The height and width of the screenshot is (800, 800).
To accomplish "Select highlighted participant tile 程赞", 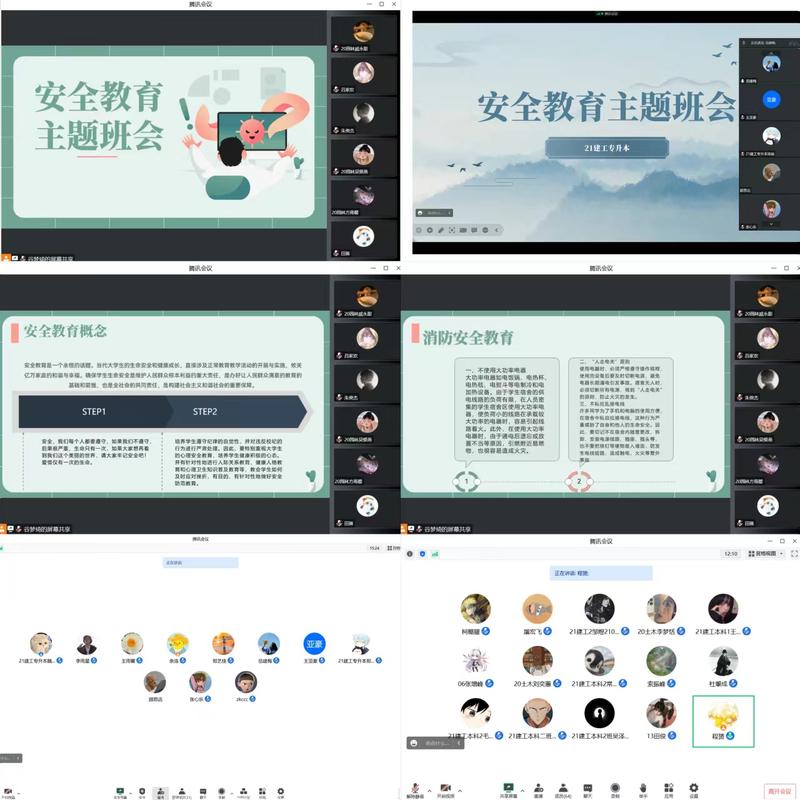I will 722,722.
